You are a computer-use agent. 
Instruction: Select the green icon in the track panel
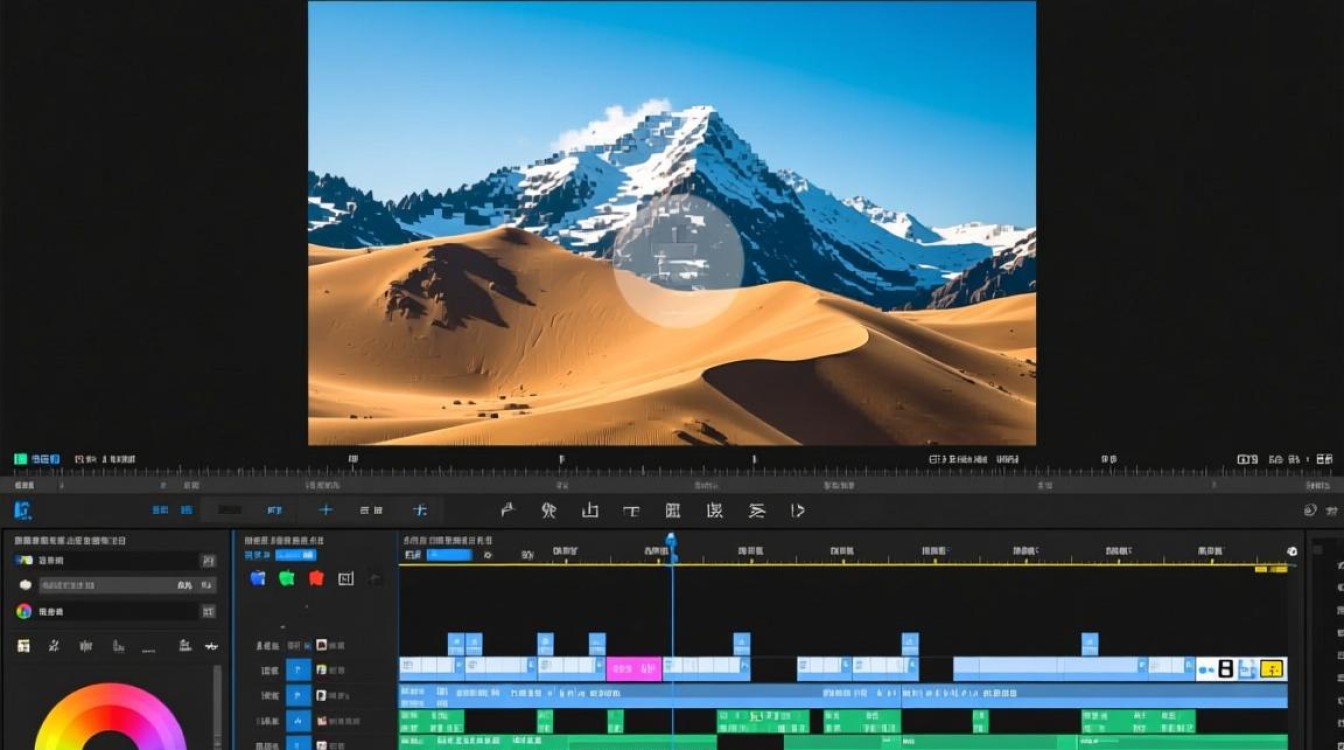pos(287,578)
